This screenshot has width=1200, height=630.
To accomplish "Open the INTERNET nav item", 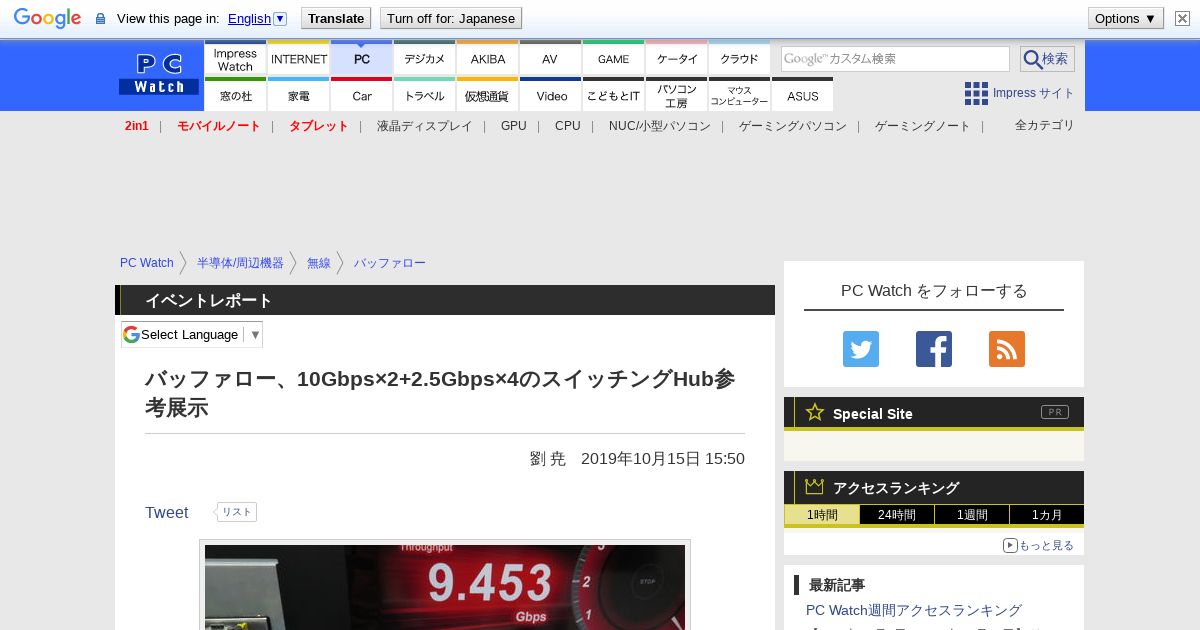I will [299, 60].
